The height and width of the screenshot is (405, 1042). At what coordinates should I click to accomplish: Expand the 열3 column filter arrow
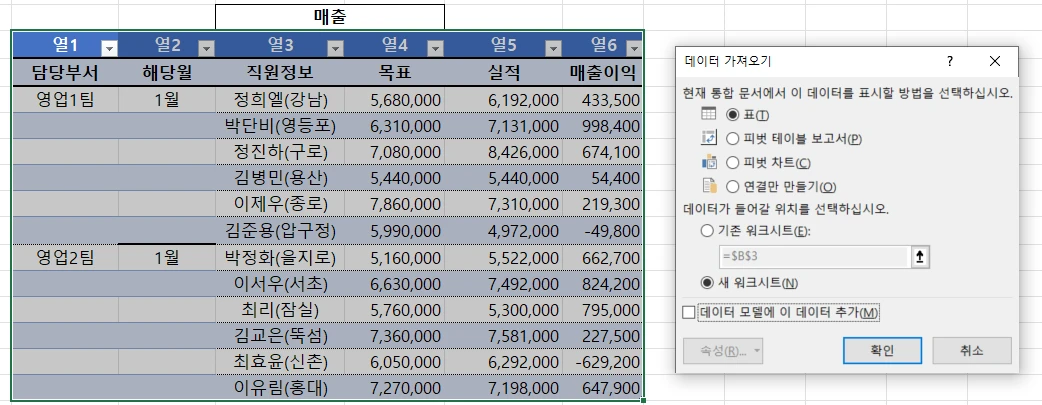coord(335,48)
